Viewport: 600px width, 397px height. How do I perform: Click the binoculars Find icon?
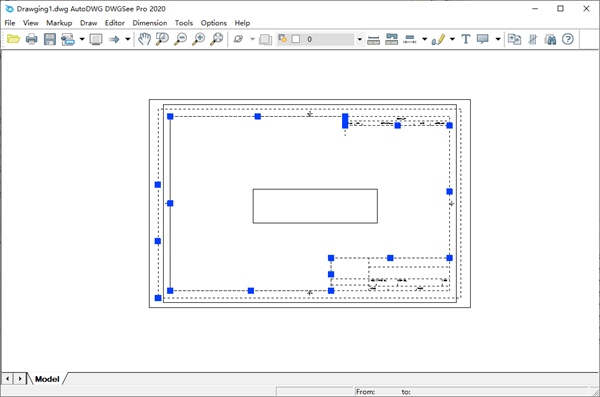(550, 39)
